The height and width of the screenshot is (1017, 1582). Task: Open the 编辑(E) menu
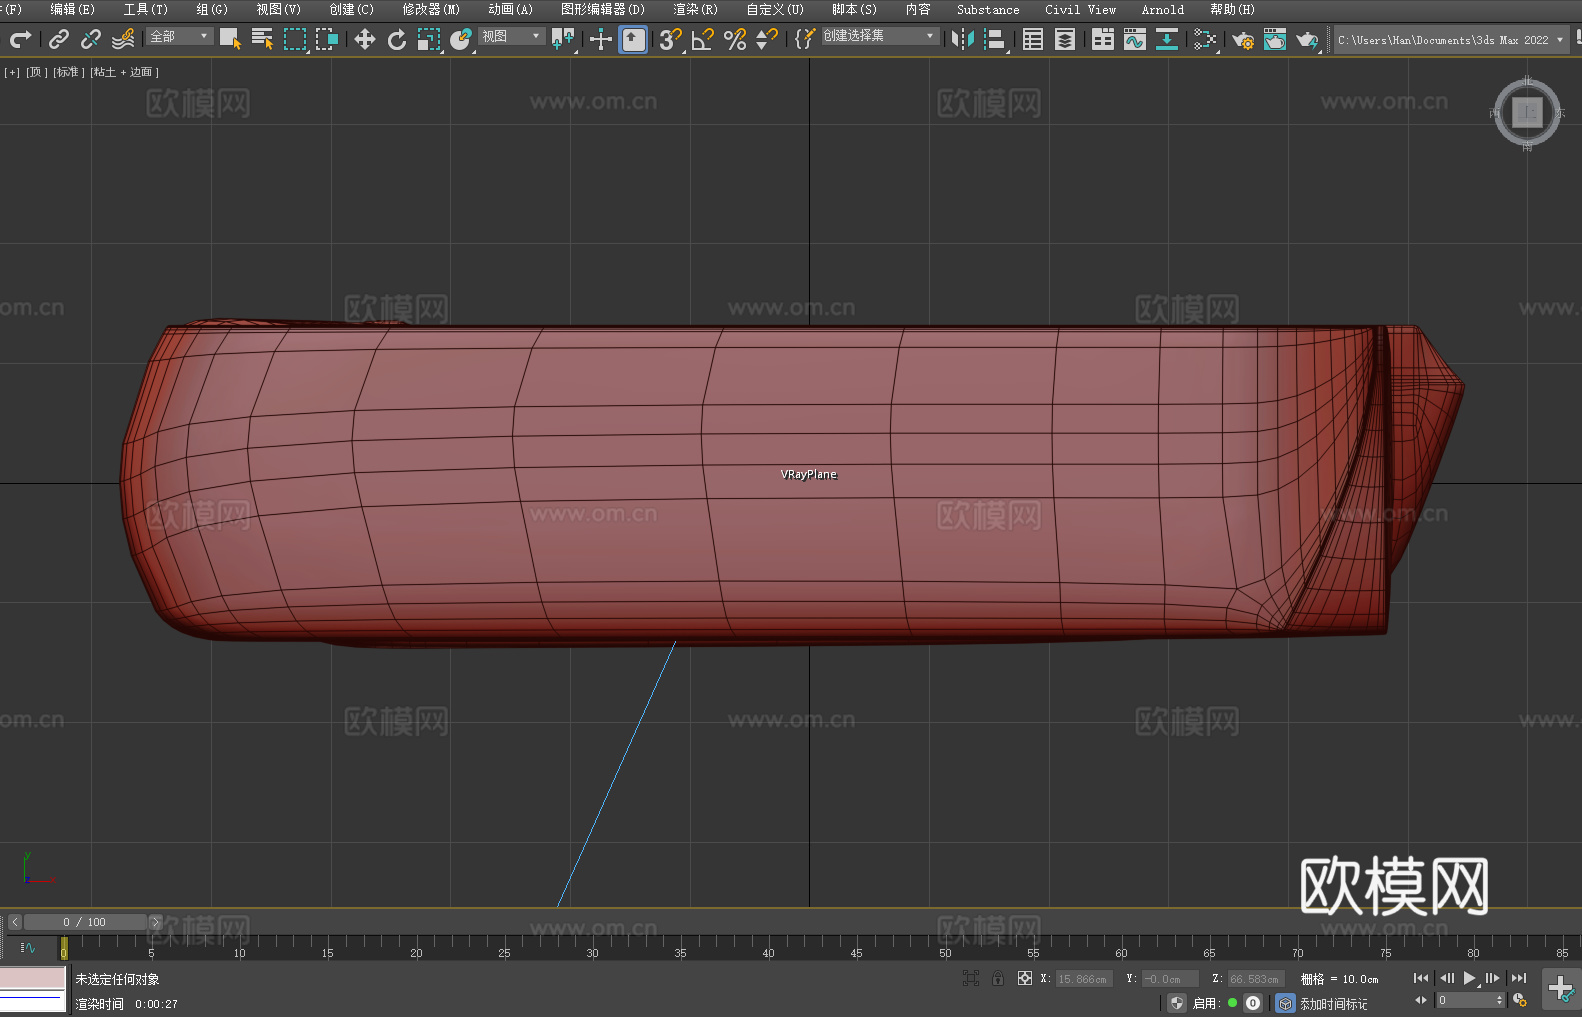[72, 9]
